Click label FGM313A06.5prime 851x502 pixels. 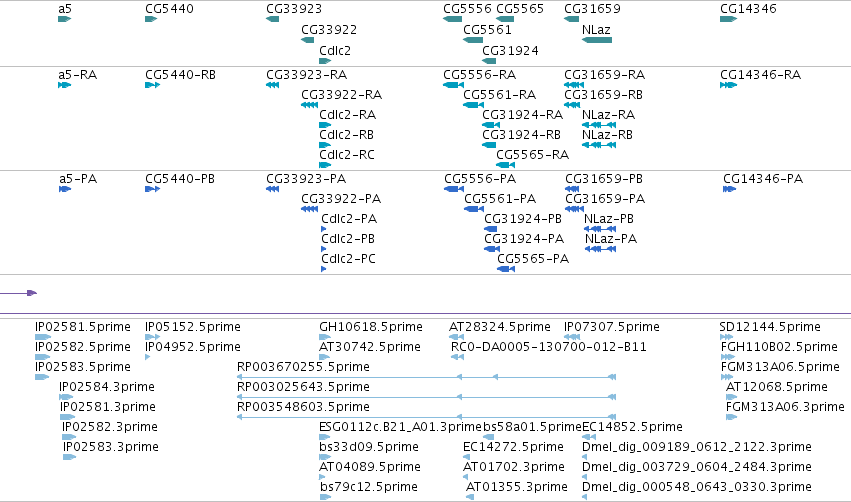pyautogui.click(x=780, y=367)
